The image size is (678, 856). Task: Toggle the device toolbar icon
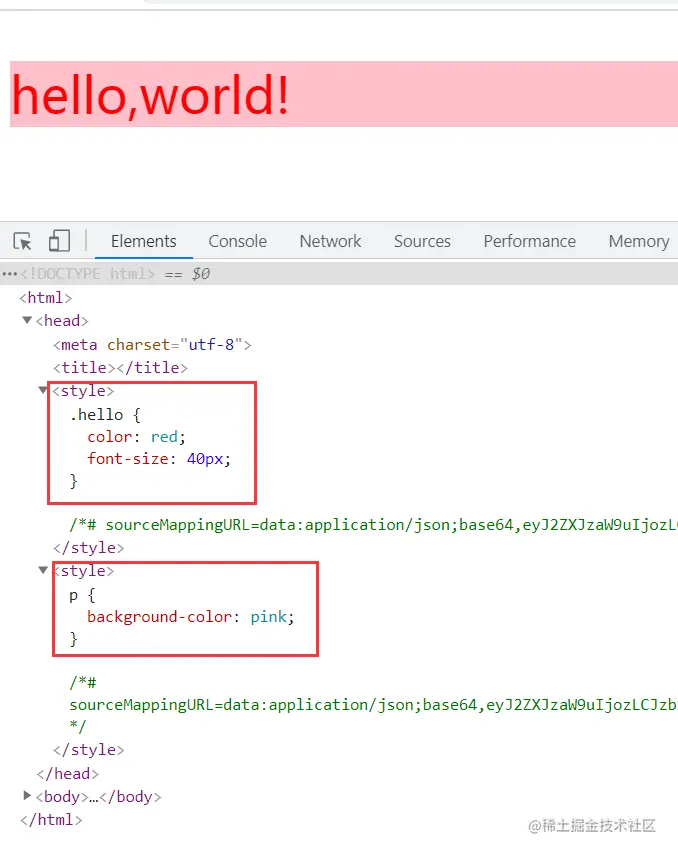[60, 241]
